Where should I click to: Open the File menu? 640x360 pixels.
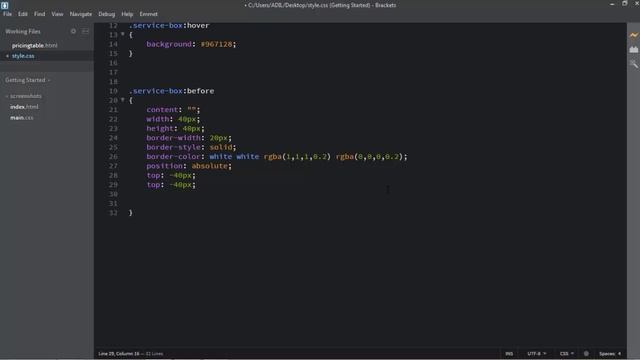[x=7, y=14]
